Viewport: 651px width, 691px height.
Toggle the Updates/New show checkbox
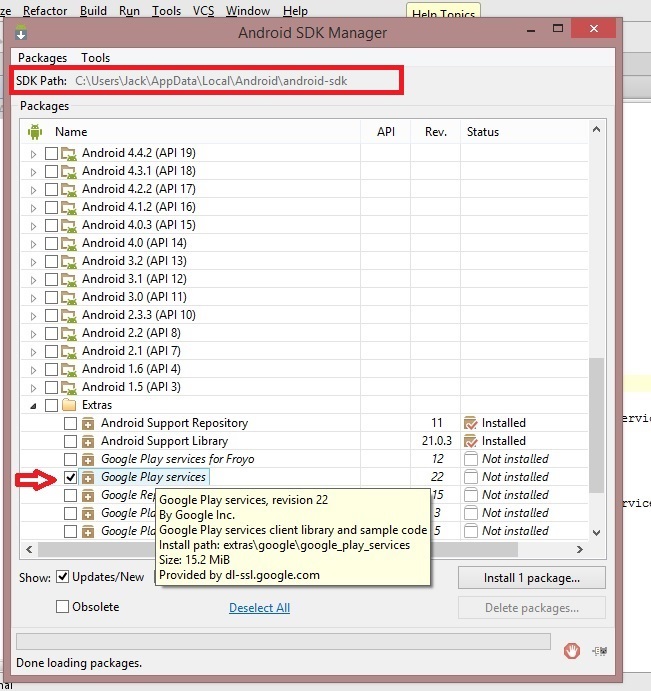pyautogui.click(x=63, y=577)
